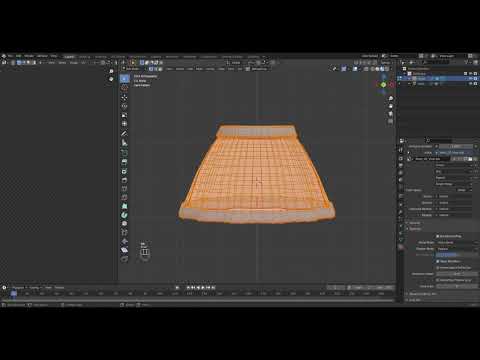Click the green Y axis navigation gizmo
Viewport: 480px width, 360px height.
pyautogui.click(x=383, y=85)
